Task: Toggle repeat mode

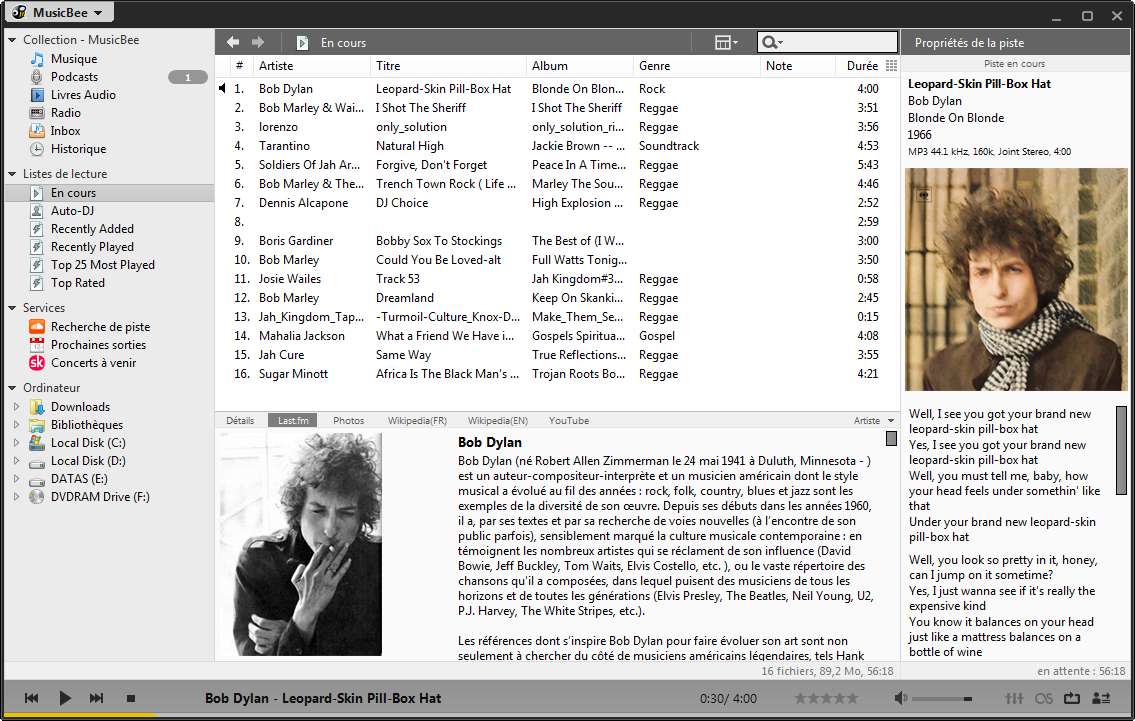Action: 1072,699
